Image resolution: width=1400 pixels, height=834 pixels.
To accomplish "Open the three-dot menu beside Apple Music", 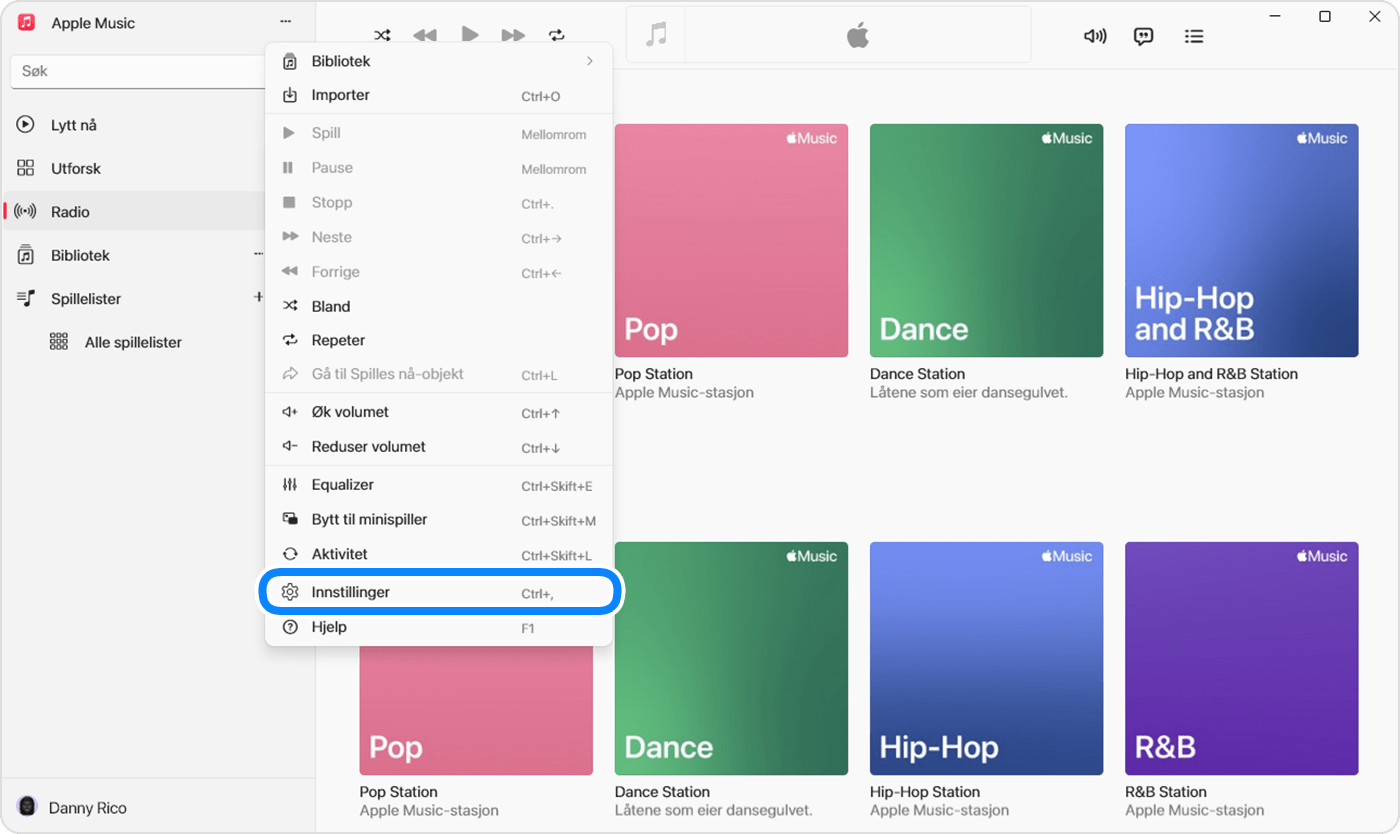I will [286, 21].
